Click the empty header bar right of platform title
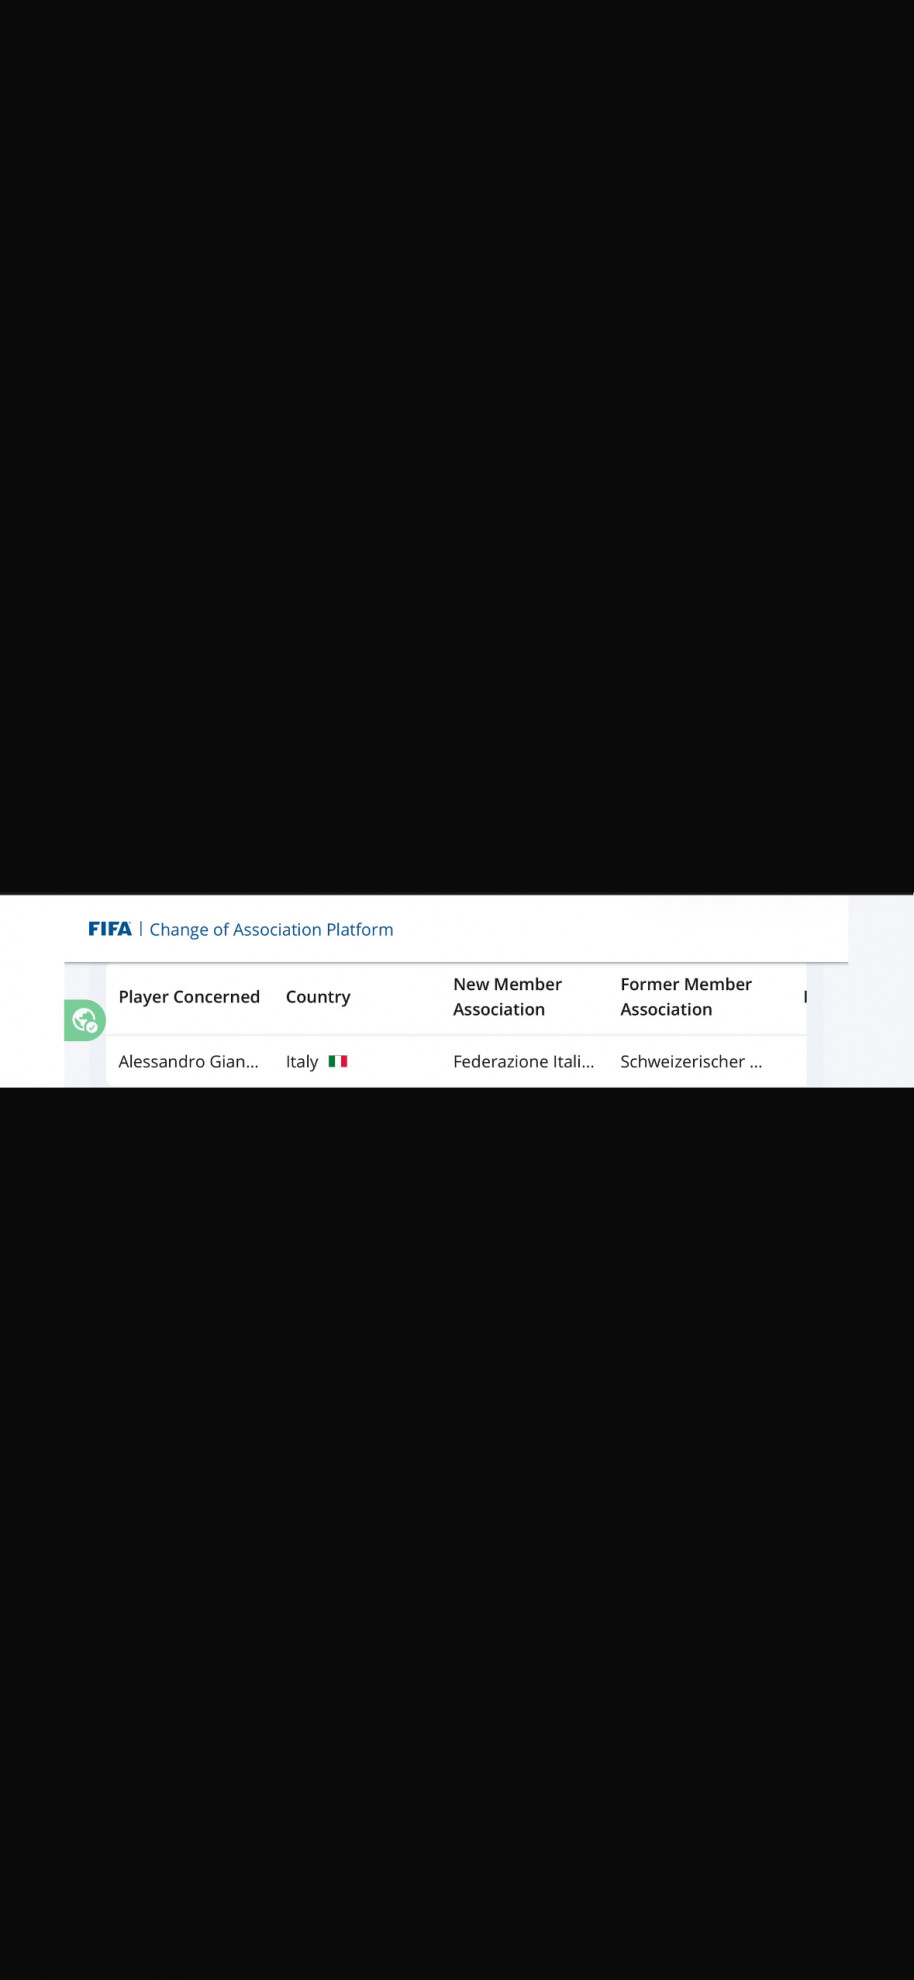Screen dimensions: 914x1980 (620, 929)
